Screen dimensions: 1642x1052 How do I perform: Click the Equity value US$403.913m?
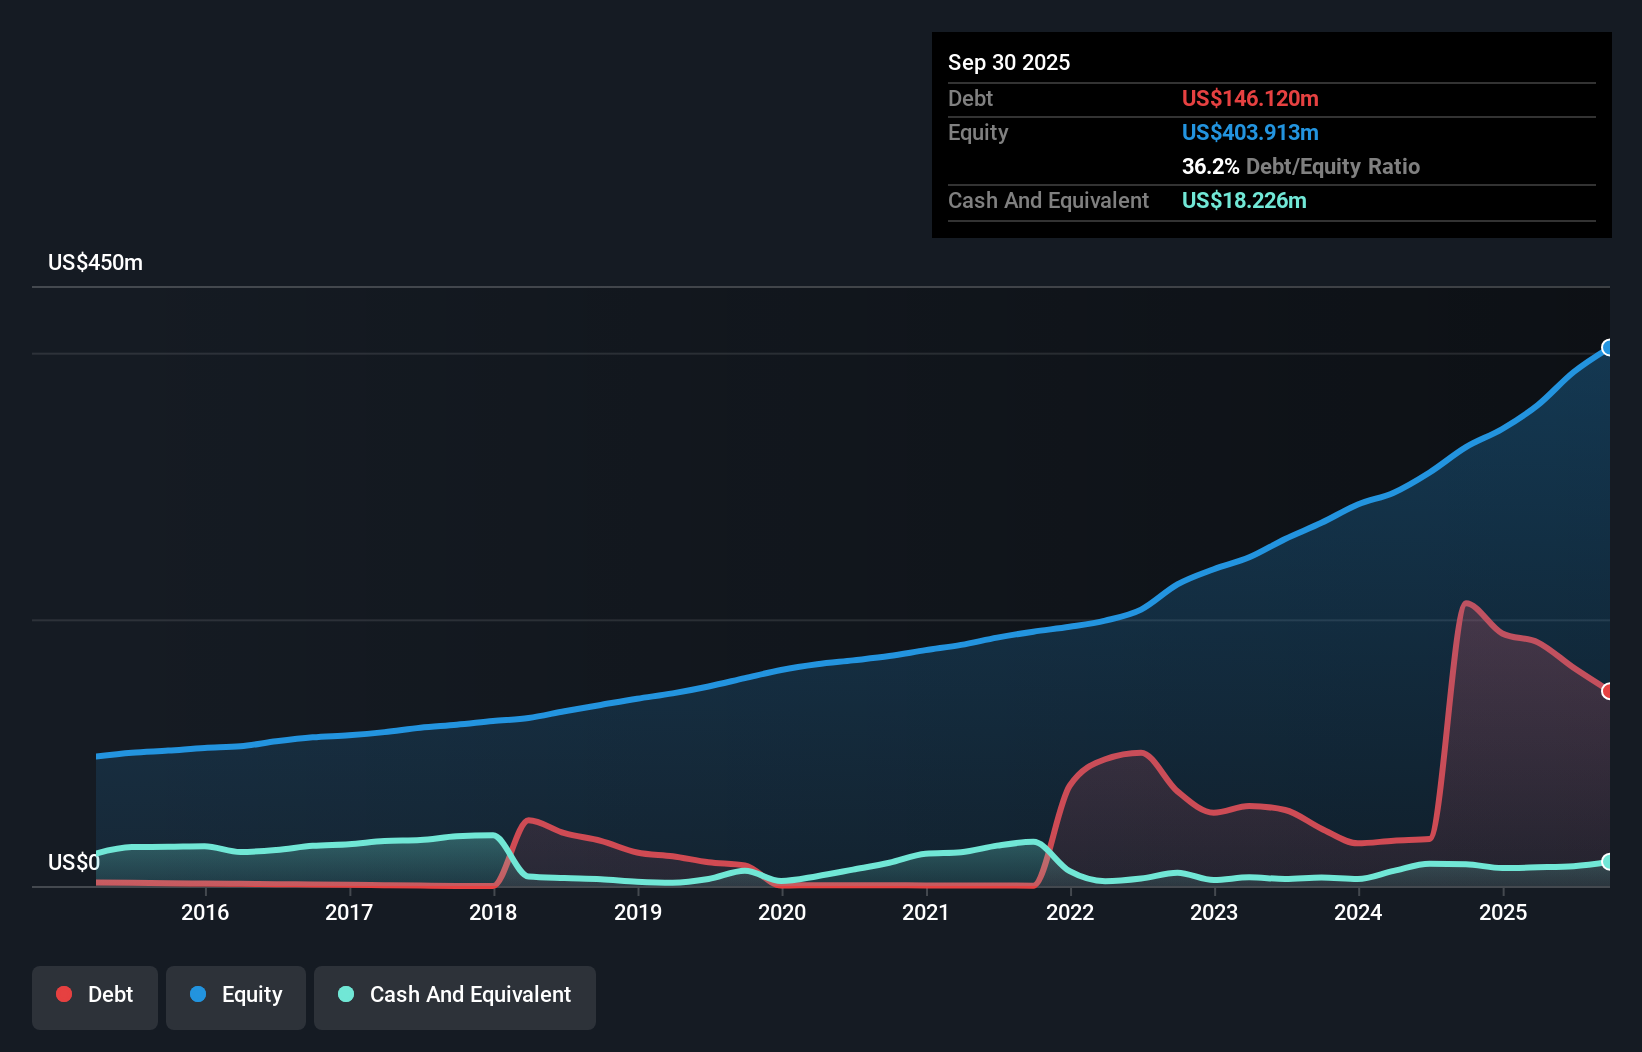1250,132
